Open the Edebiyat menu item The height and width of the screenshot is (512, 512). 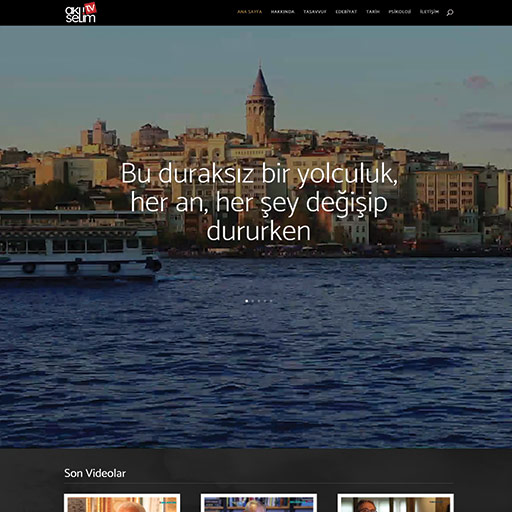point(346,12)
